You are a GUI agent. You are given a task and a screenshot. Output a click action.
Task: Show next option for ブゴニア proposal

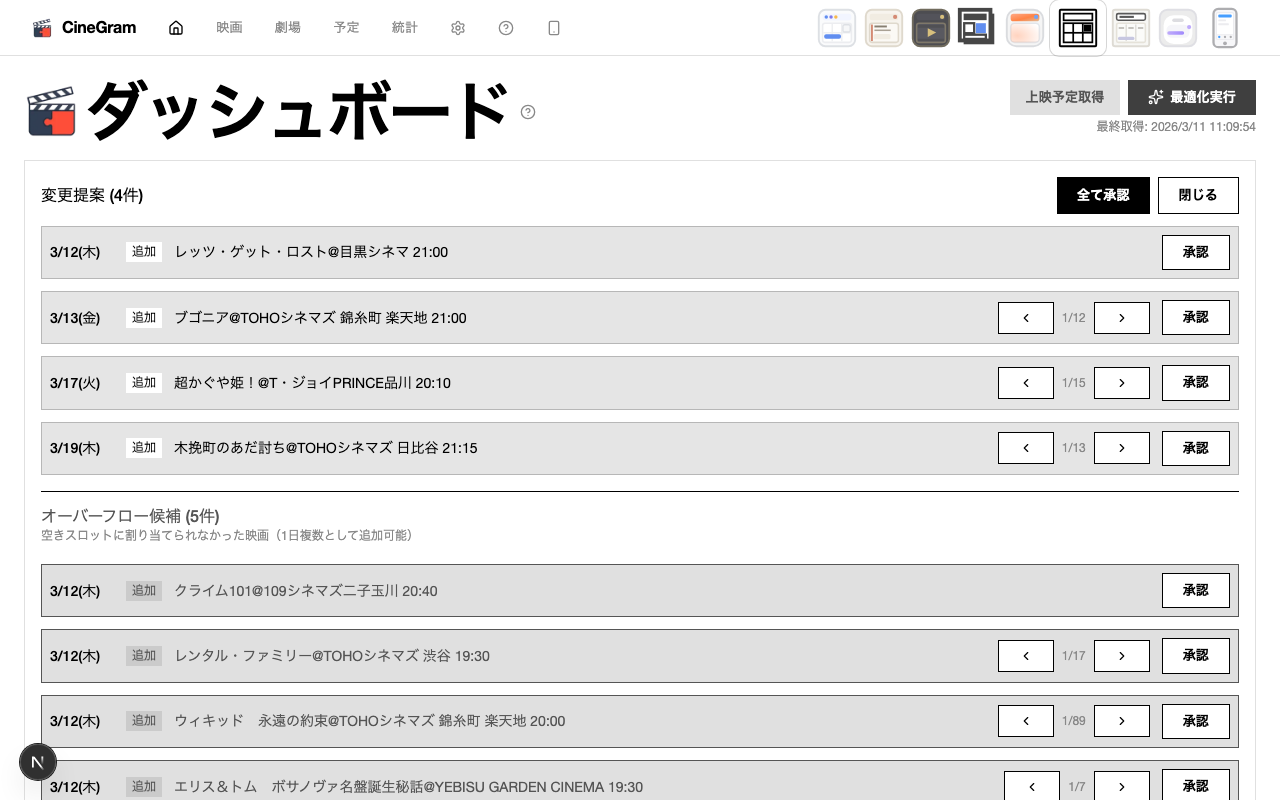pos(1121,318)
